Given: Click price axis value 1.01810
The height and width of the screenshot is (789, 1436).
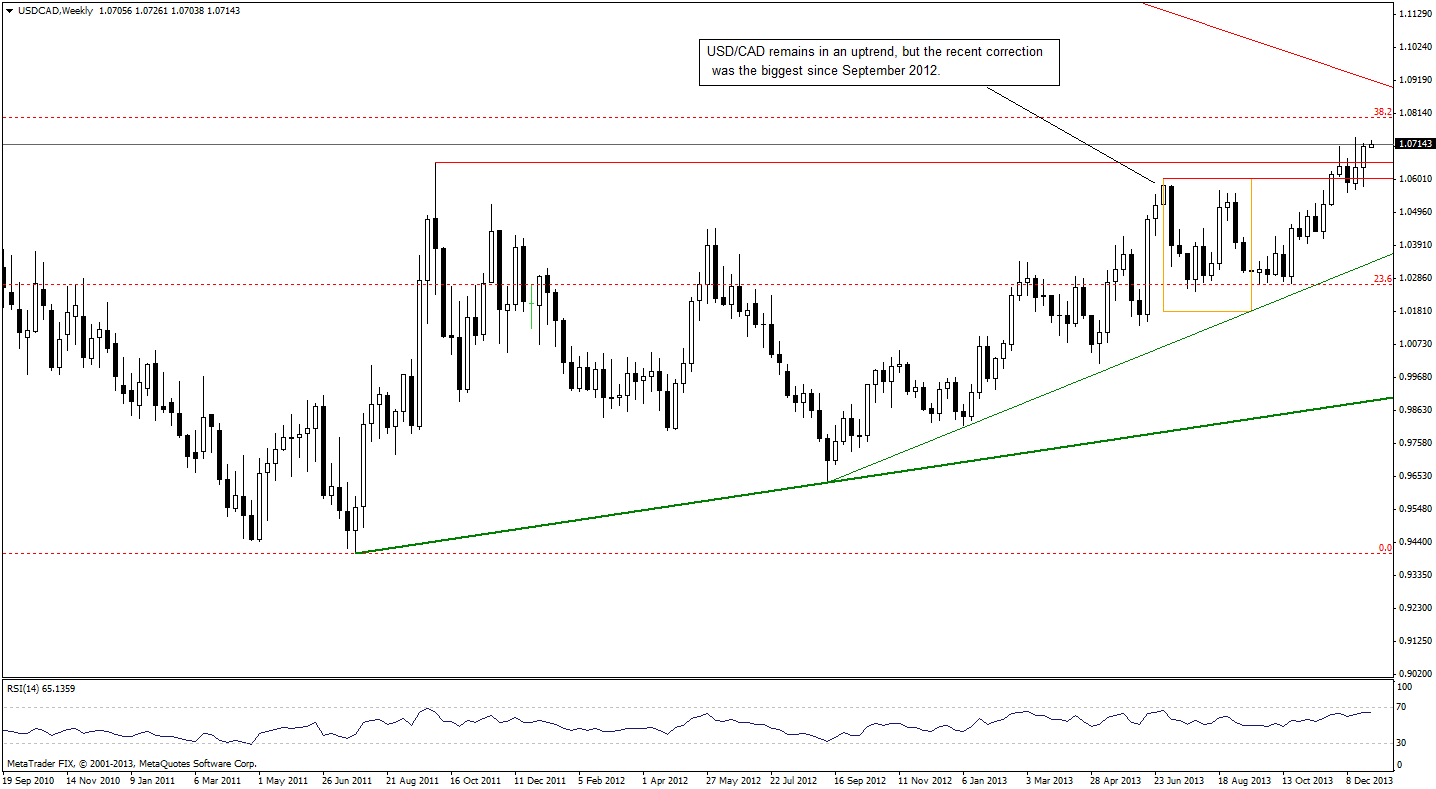Looking at the screenshot, I should 1414,311.
